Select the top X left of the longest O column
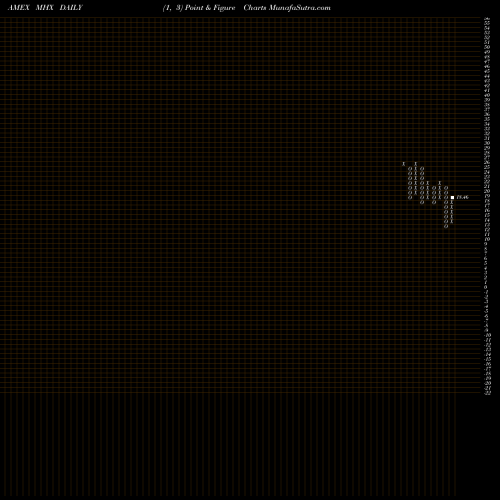This screenshot has width=500, height=500. pyautogui.click(x=440, y=183)
